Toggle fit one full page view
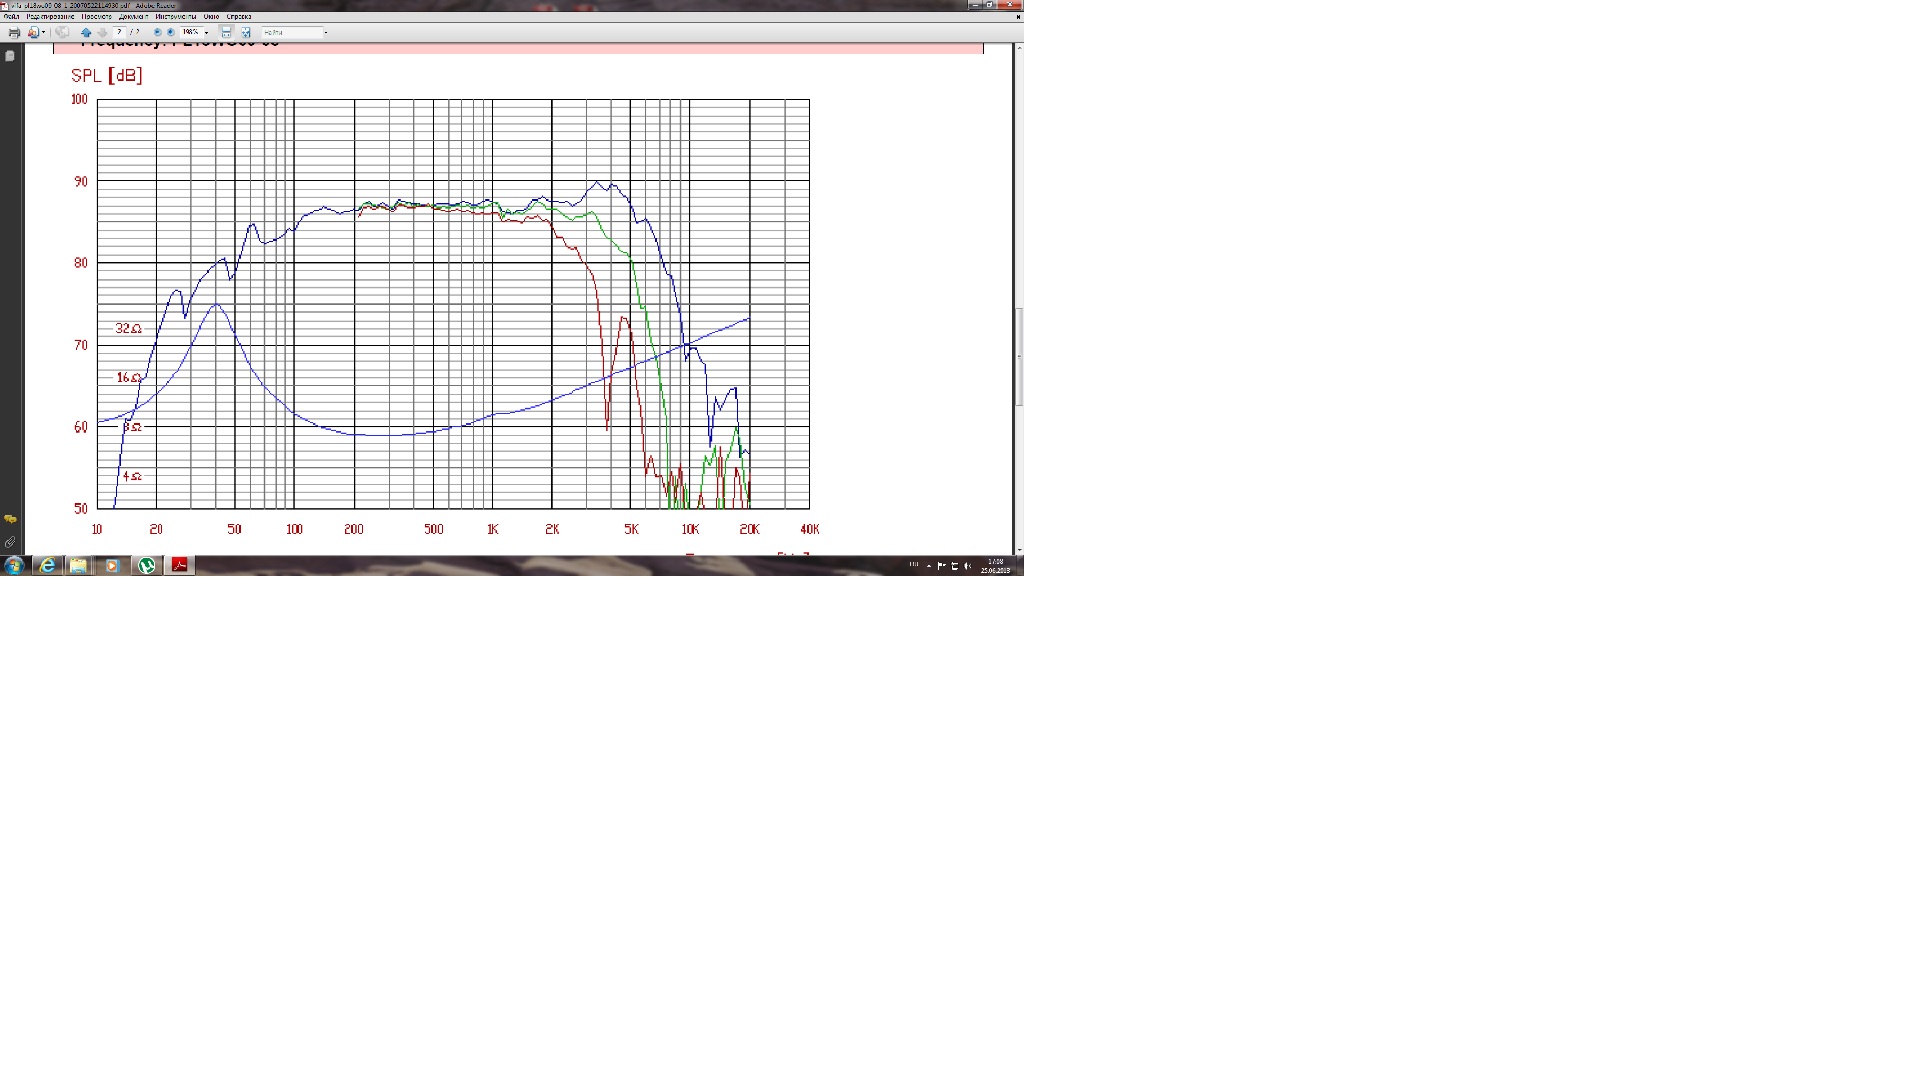 [x=246, y=32]
